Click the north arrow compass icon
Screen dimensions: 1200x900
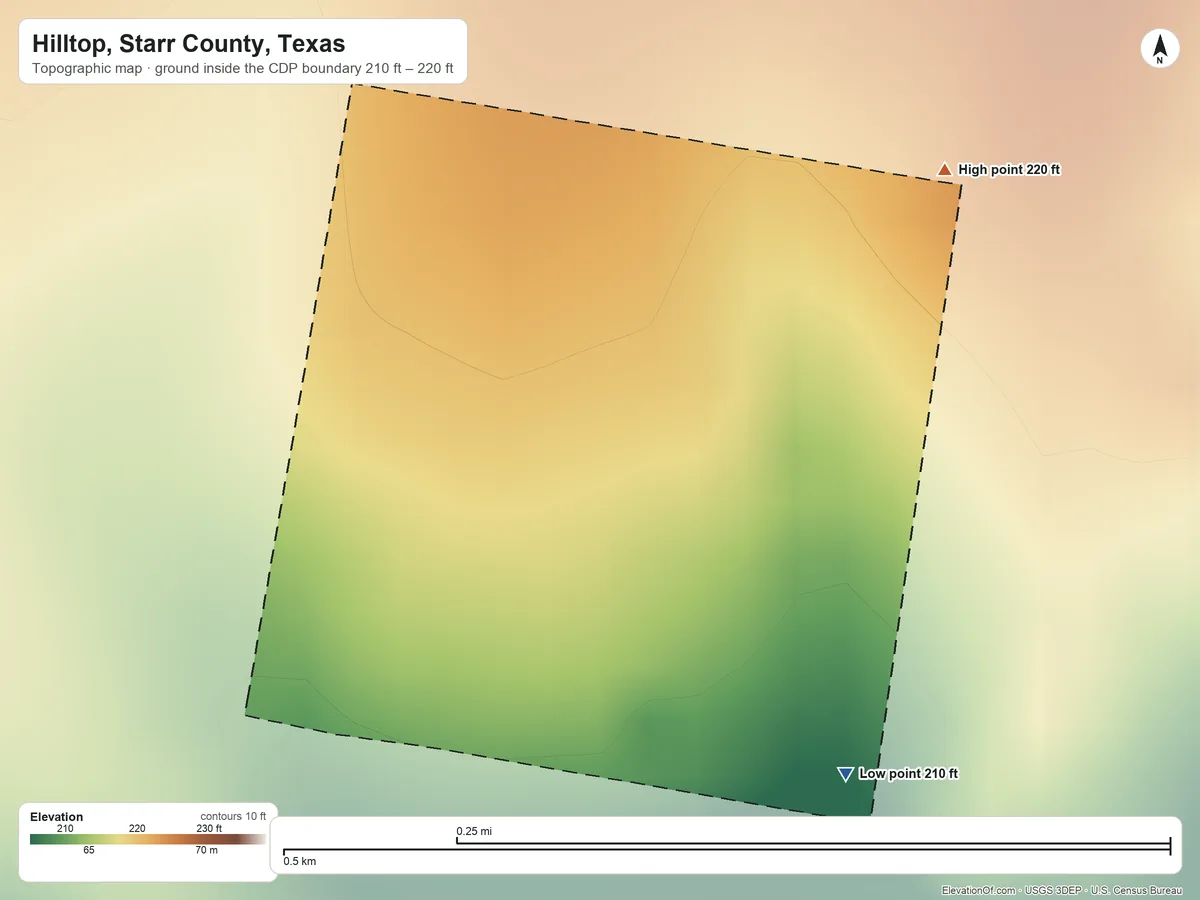pyautogui.click(x=1159, y=49)
